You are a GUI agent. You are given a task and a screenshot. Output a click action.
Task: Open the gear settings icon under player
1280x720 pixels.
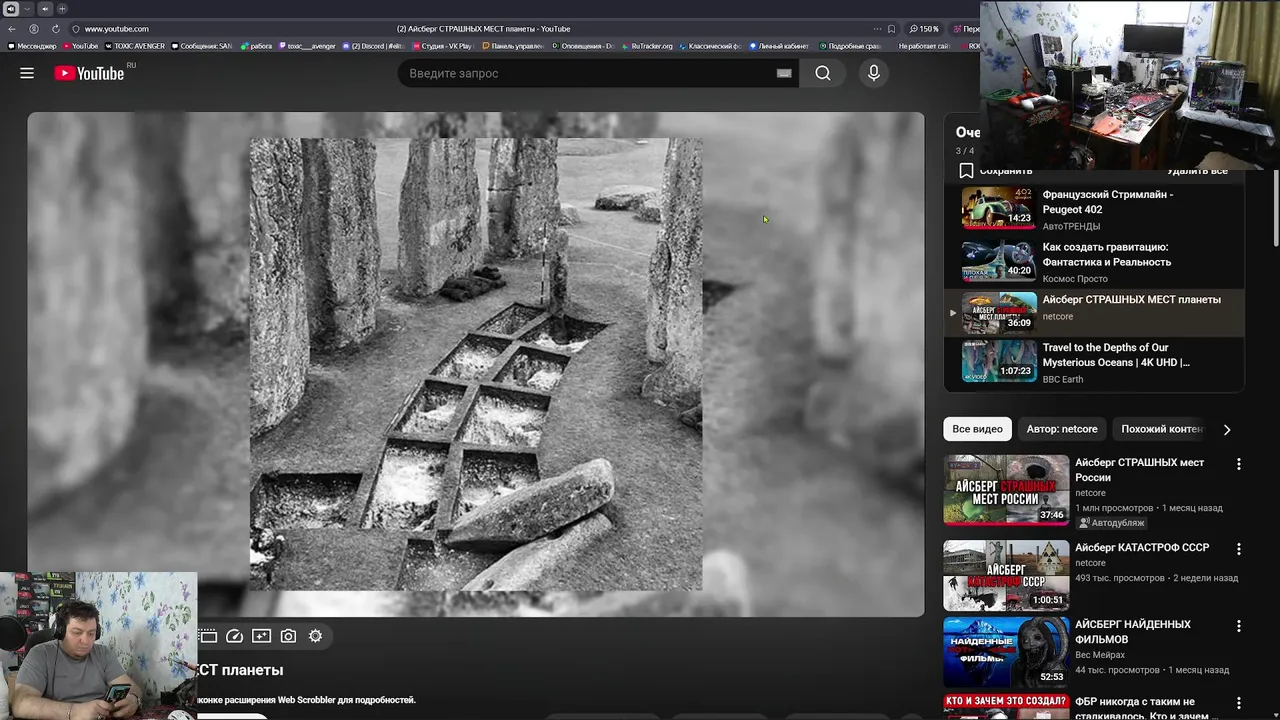[x=315, y=636]
